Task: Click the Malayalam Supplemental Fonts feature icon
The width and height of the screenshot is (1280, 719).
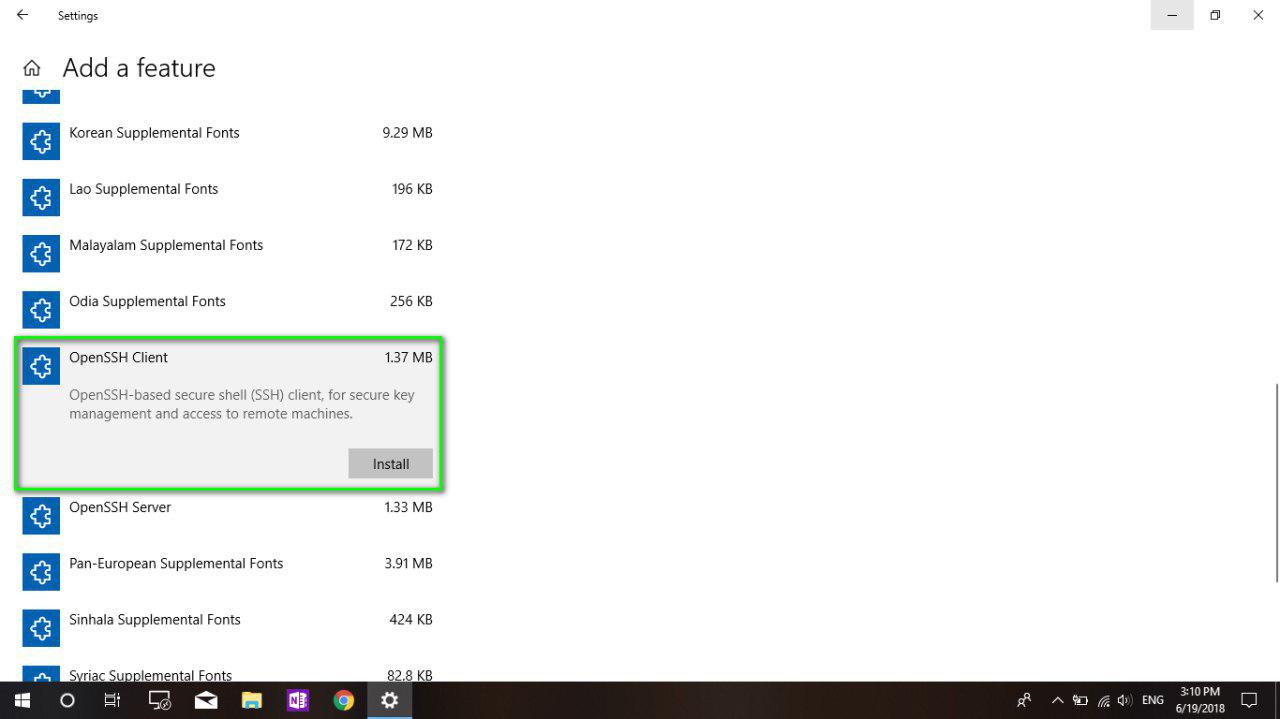Action: [x=41, y=254]
